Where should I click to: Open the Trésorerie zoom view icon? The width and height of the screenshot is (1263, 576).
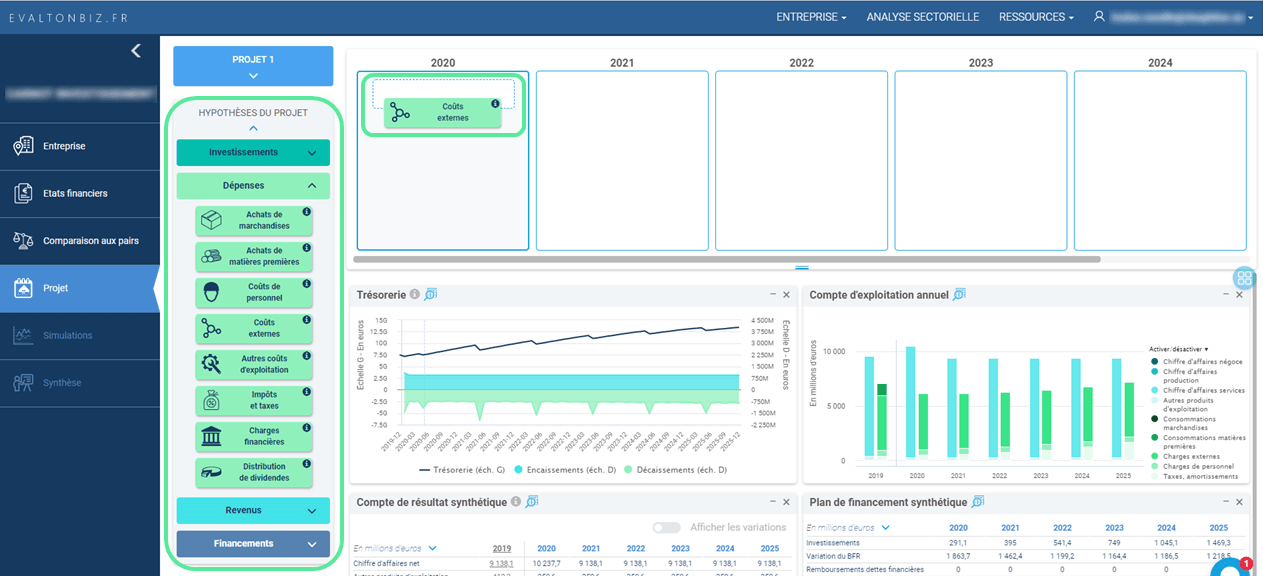click(x=431, y=295)
